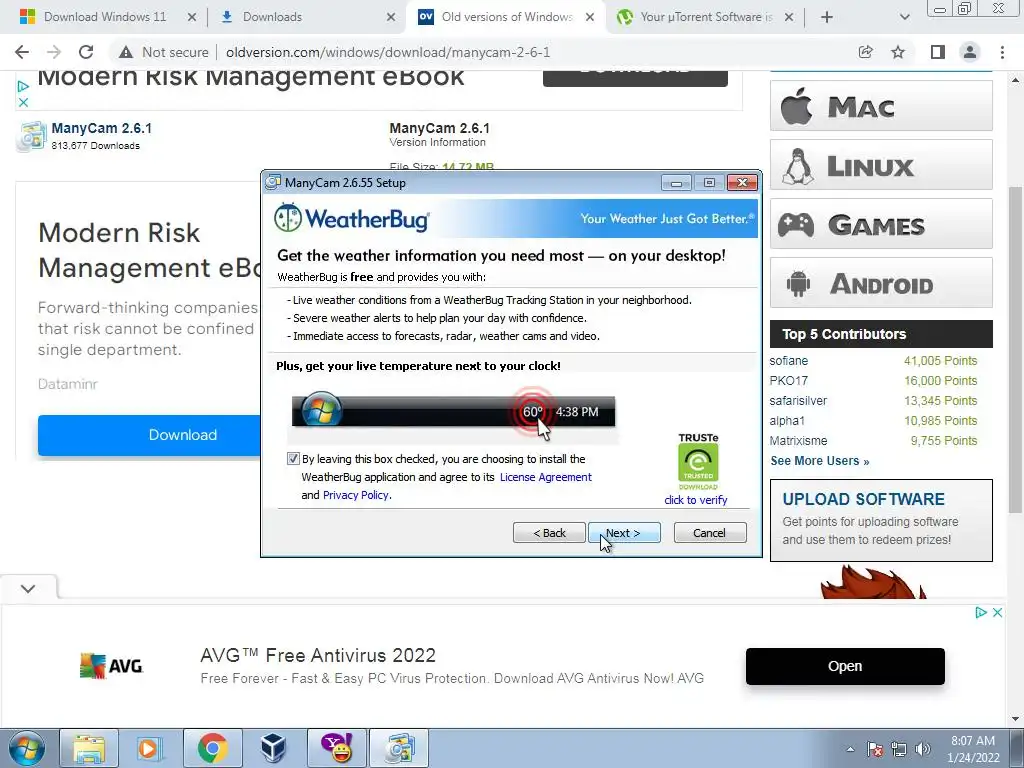Switch to the Download Windows 11 tab
This screenshot has width=1024, height=768.
tap(104, 17)
